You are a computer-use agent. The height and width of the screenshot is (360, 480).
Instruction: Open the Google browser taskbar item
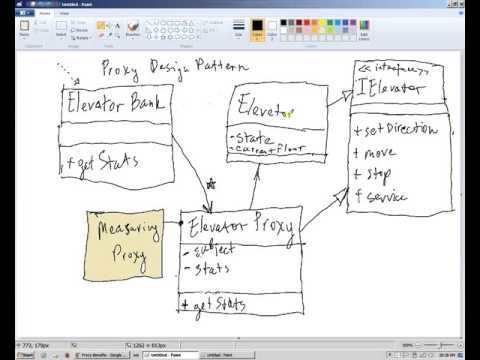tap(102, 355)
